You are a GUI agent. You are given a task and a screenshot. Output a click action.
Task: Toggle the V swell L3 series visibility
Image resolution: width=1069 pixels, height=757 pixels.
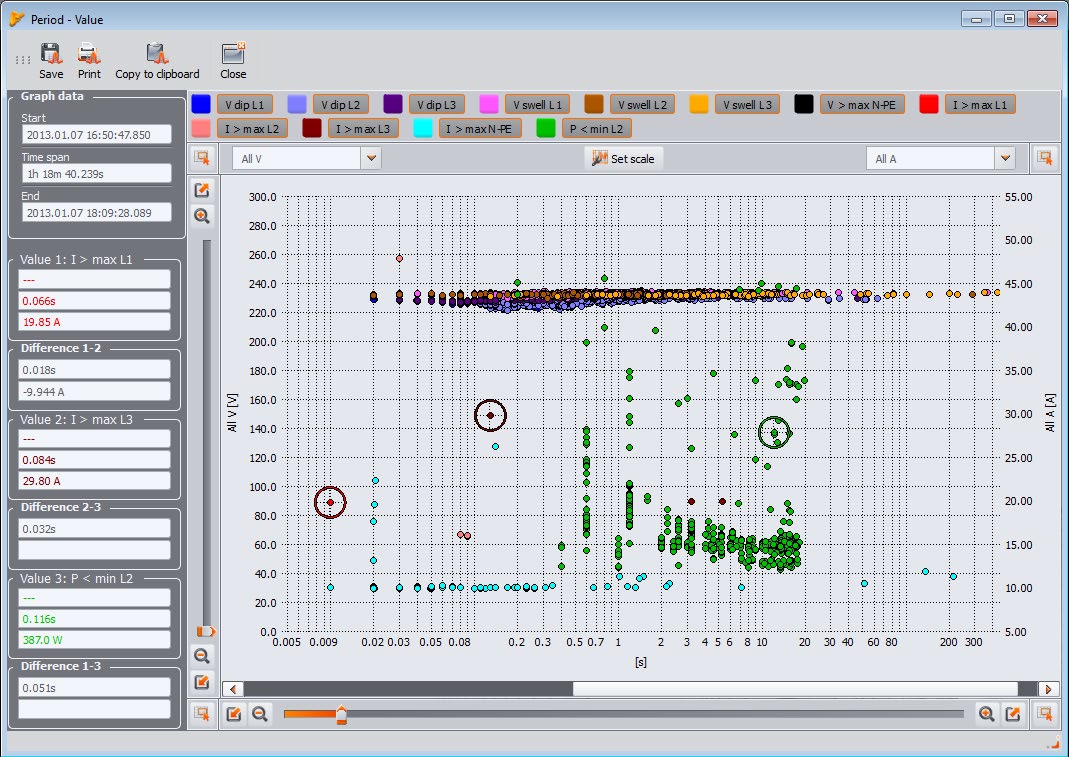pyautogui.click(x=746, y=104)
